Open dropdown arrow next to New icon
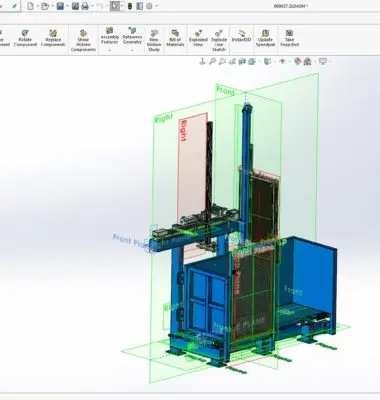380x400 pixels. (37, 6)
